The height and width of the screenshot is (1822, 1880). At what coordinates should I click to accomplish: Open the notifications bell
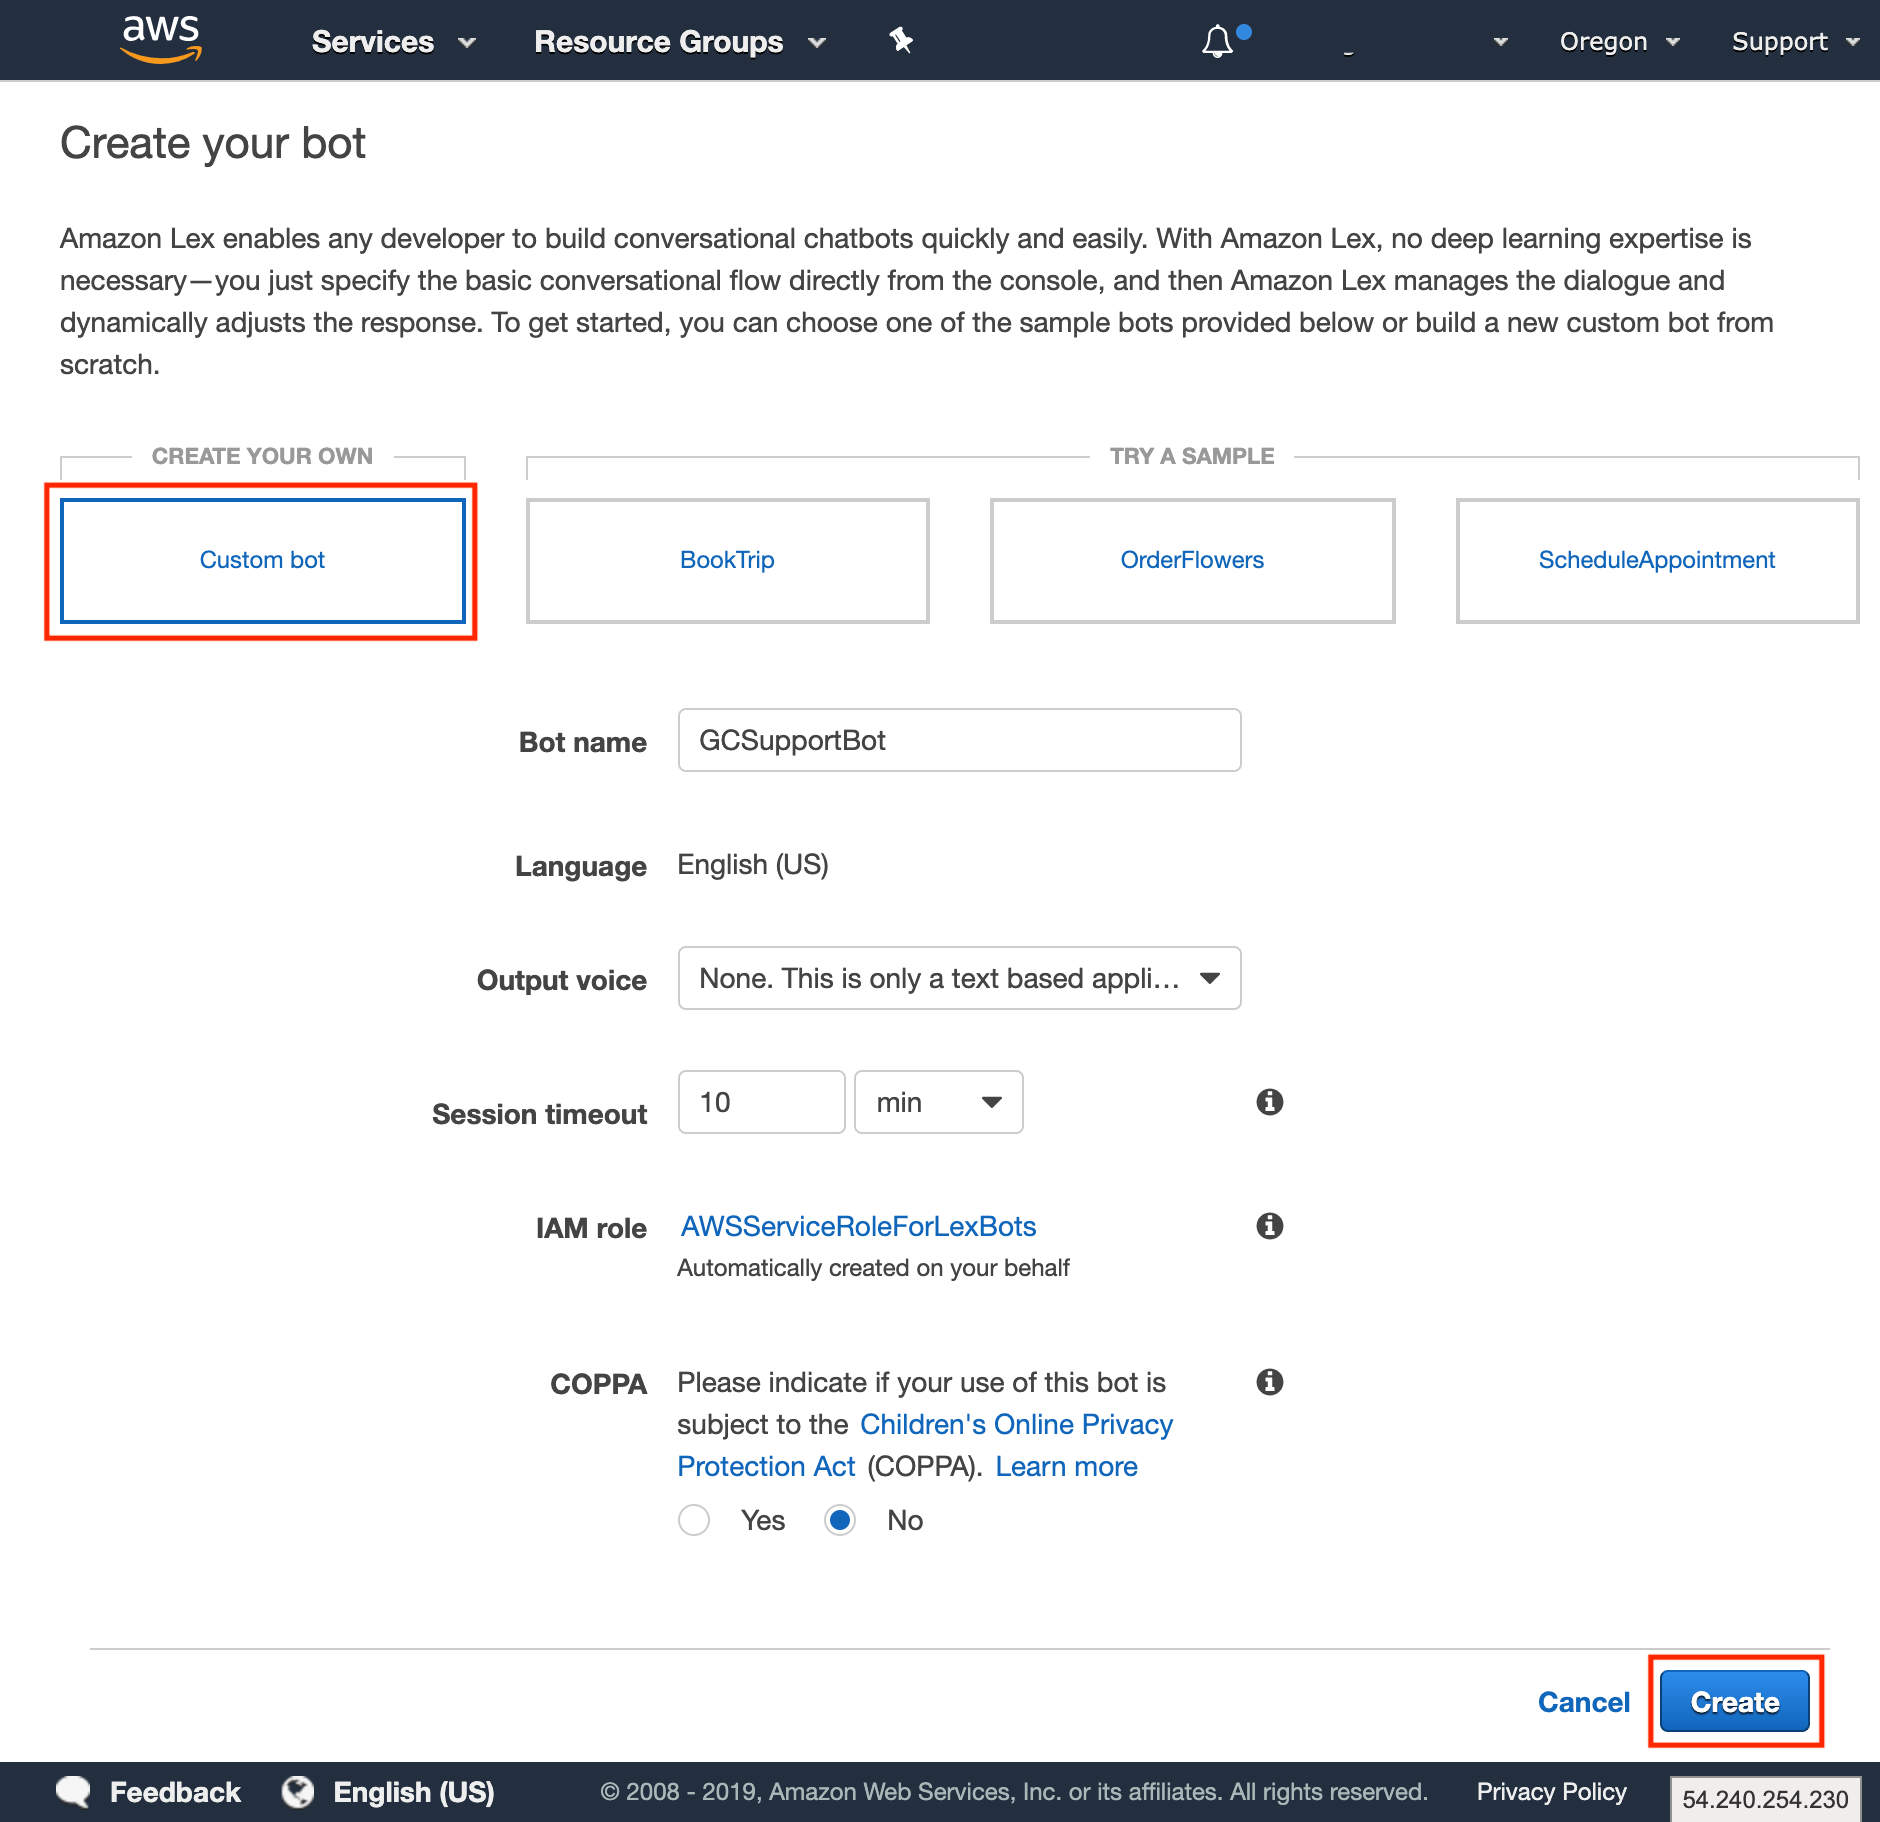coord(1217,41)
